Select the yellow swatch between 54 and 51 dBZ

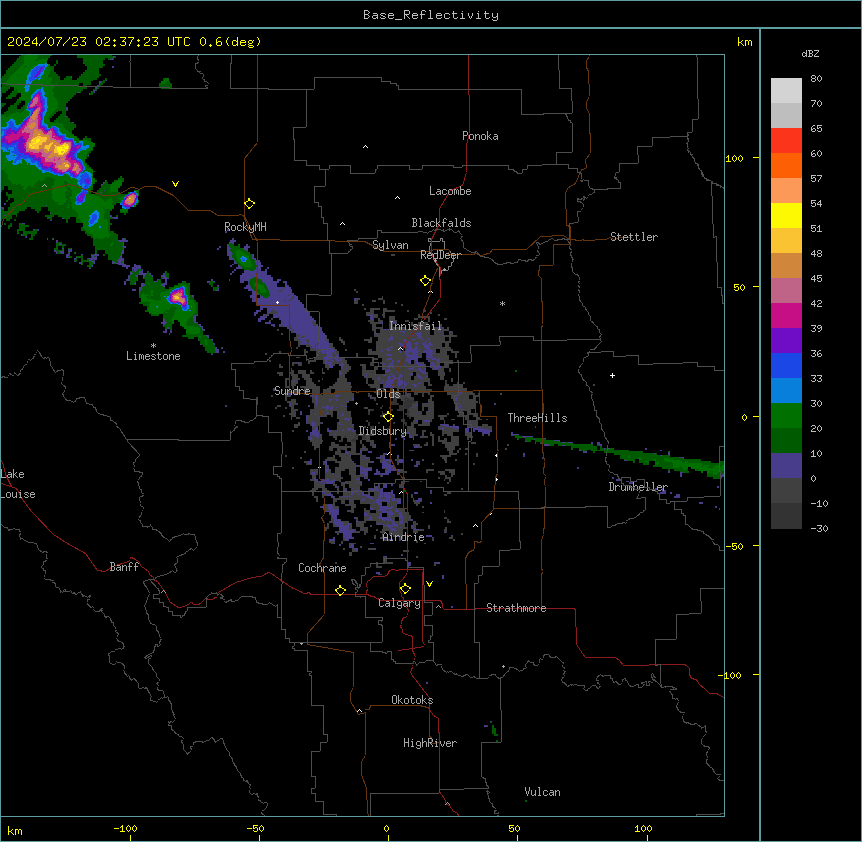pos(786,216)
